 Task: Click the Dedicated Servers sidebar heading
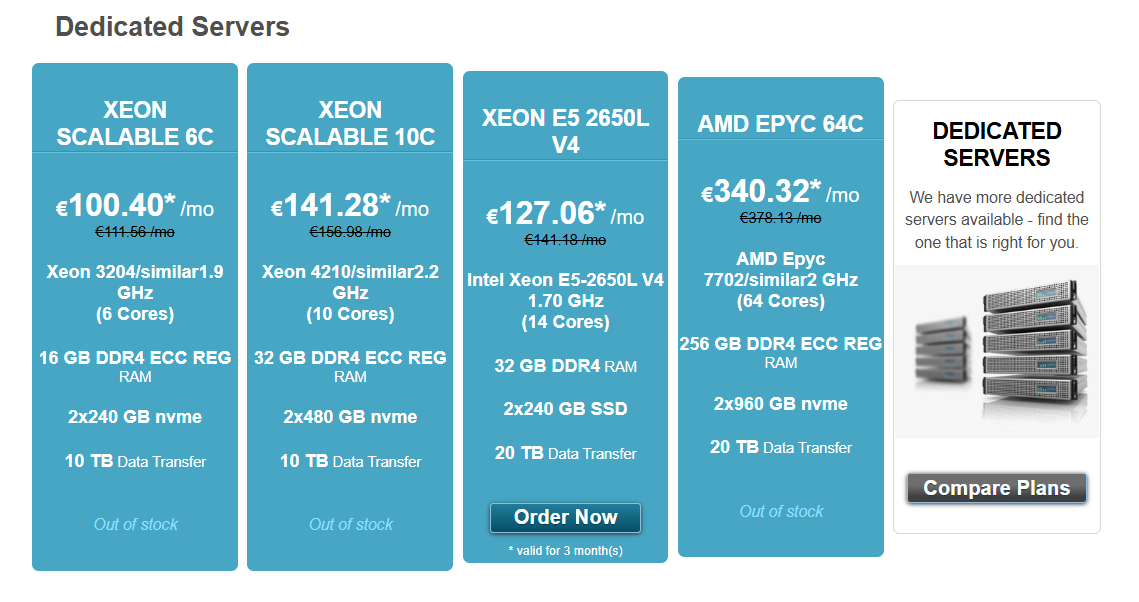(x=997, y=145)
